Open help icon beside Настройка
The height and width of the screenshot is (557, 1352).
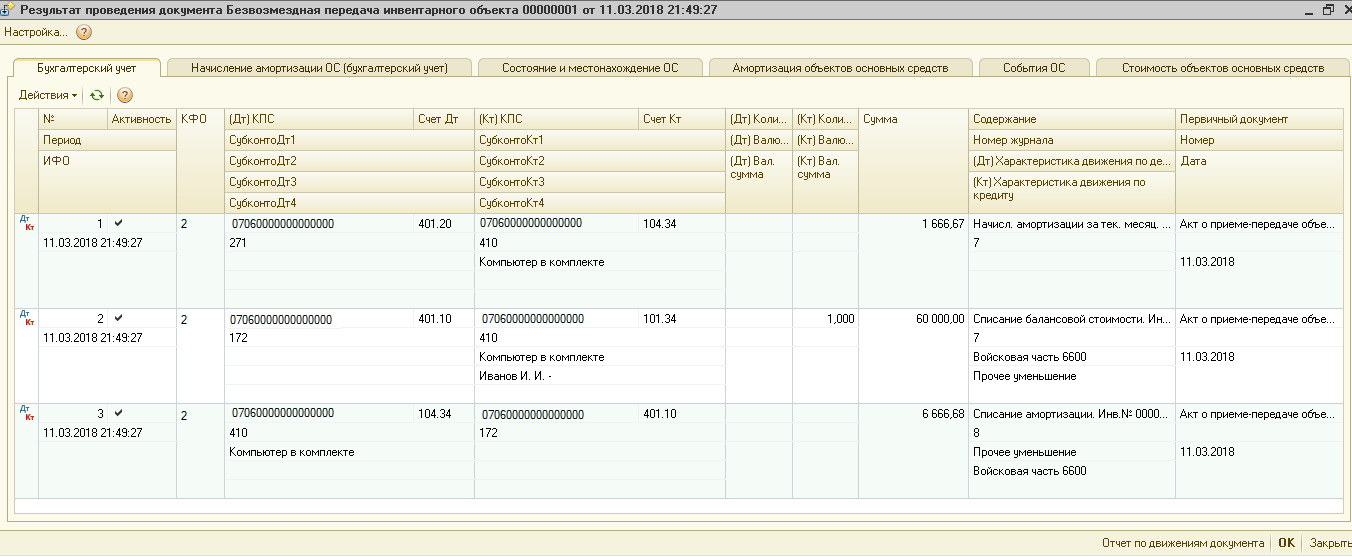click(x=84, y=32)
